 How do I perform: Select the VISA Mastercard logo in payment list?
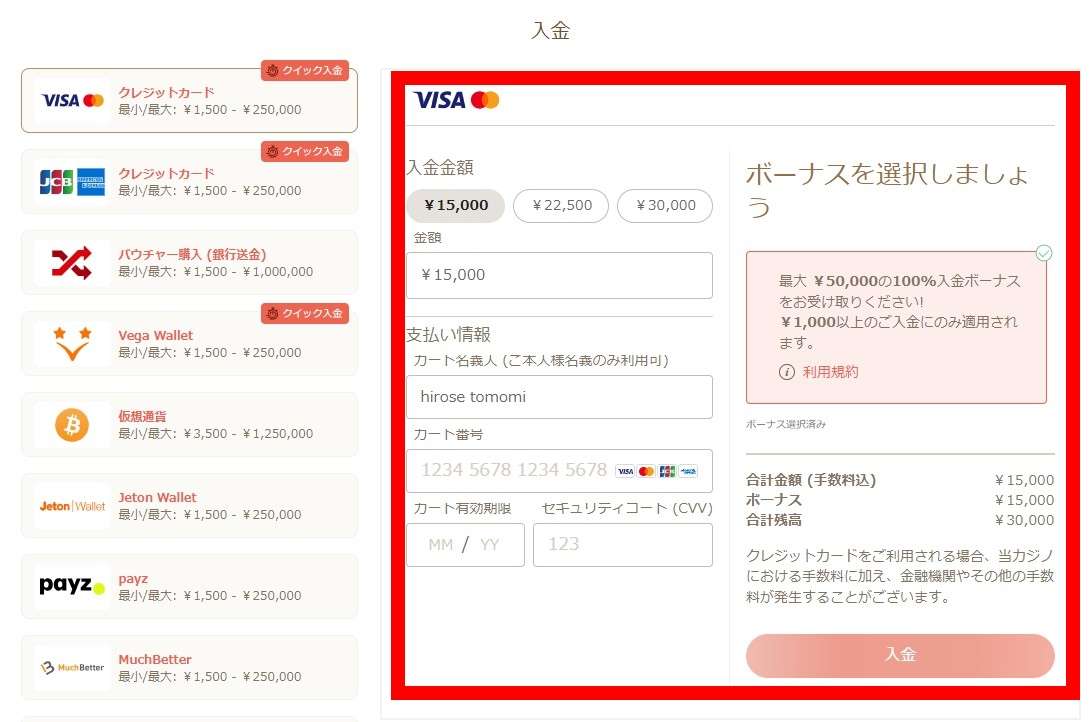[72, 100]
